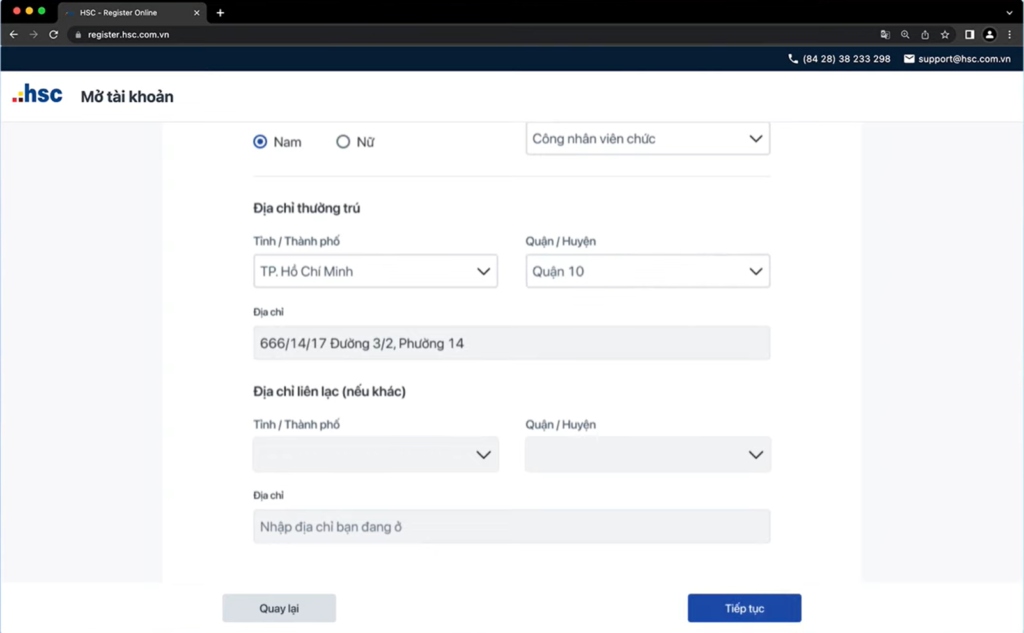Click the Địa chỉ thường trú heading

307,208
